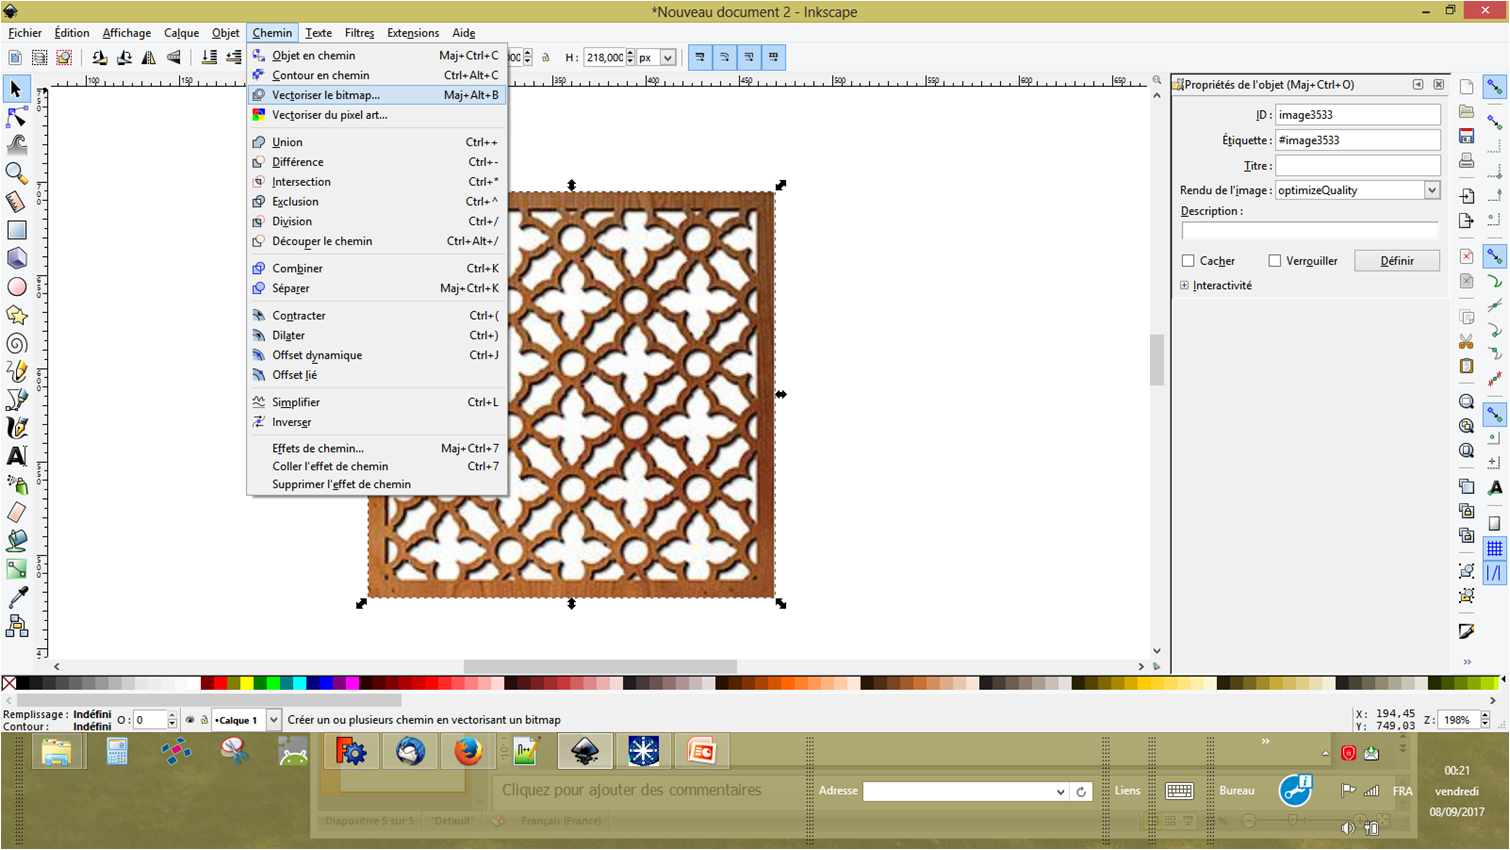Select the Connector diagram tool
Viewport: 1510px width, 850px height.
tap(16, 626)
